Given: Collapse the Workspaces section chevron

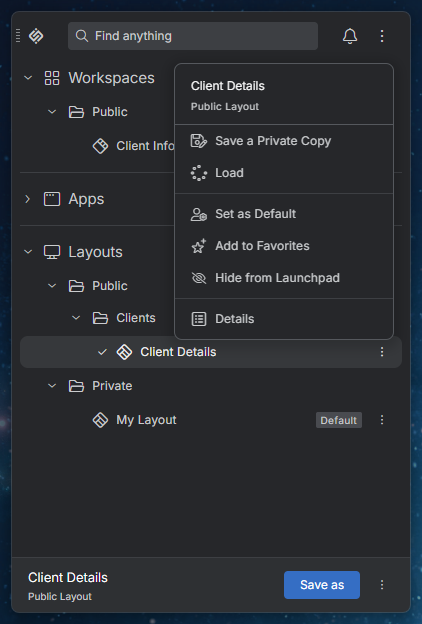Looking at the screenshot, I should pos(28,78).
